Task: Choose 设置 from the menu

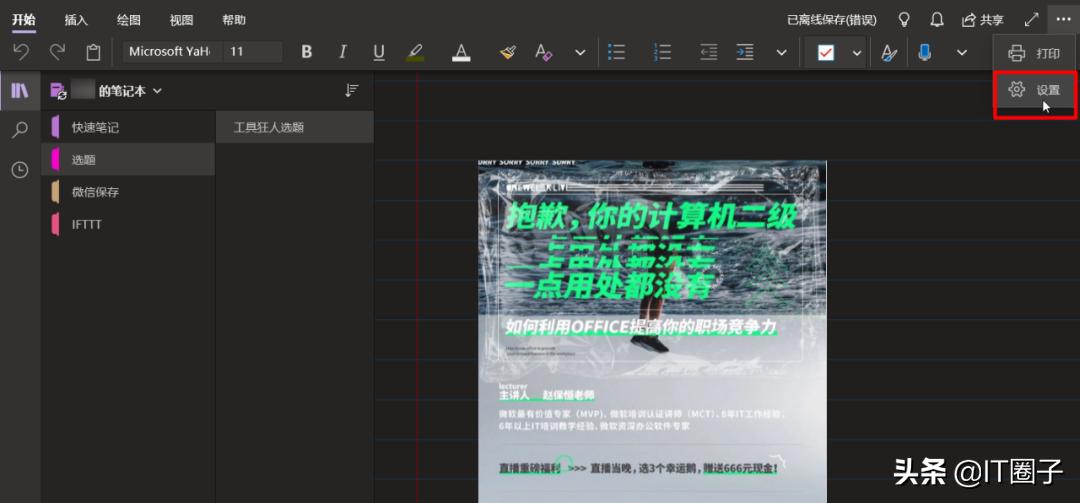Action: (1034, 90)
